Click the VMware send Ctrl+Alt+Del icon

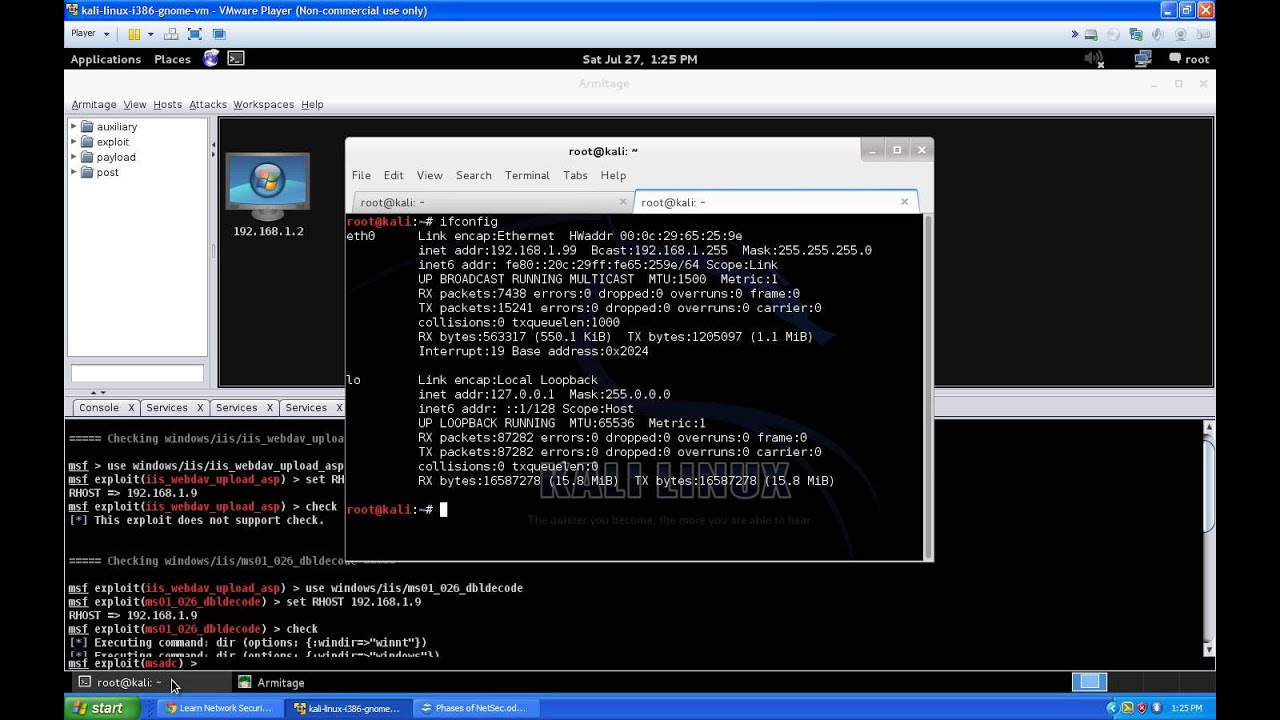point(171,34)
